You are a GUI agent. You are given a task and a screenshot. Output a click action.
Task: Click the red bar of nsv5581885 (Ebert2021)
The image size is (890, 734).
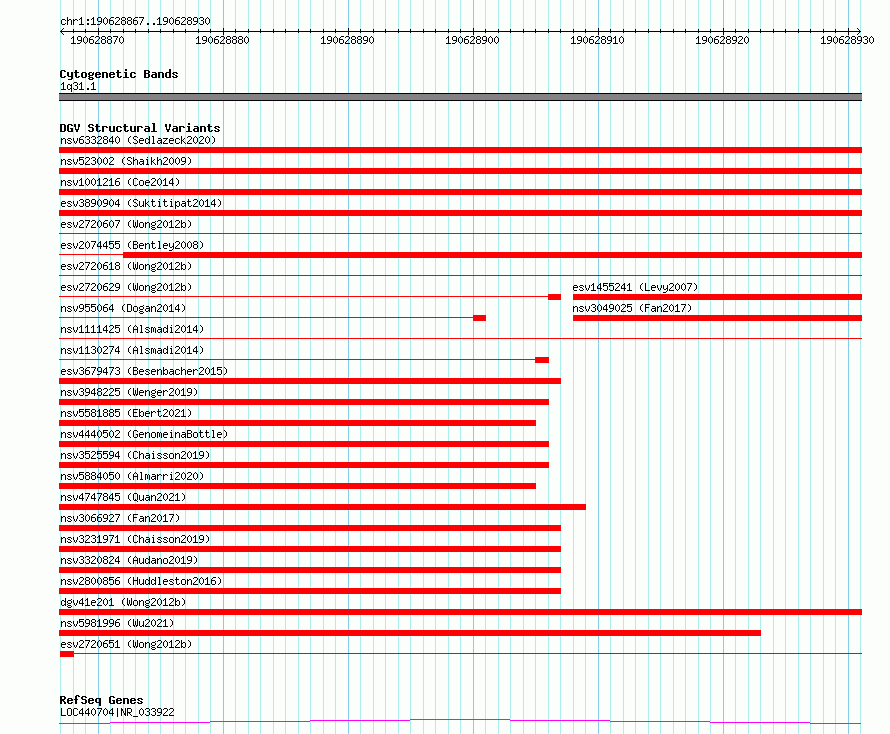pyautogui.click(x=297, y=423)
